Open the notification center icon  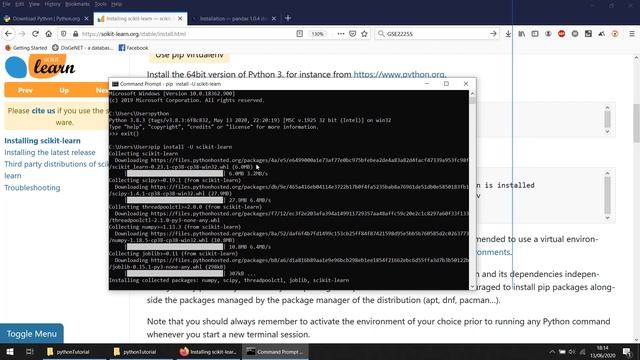tap(627, 351)
